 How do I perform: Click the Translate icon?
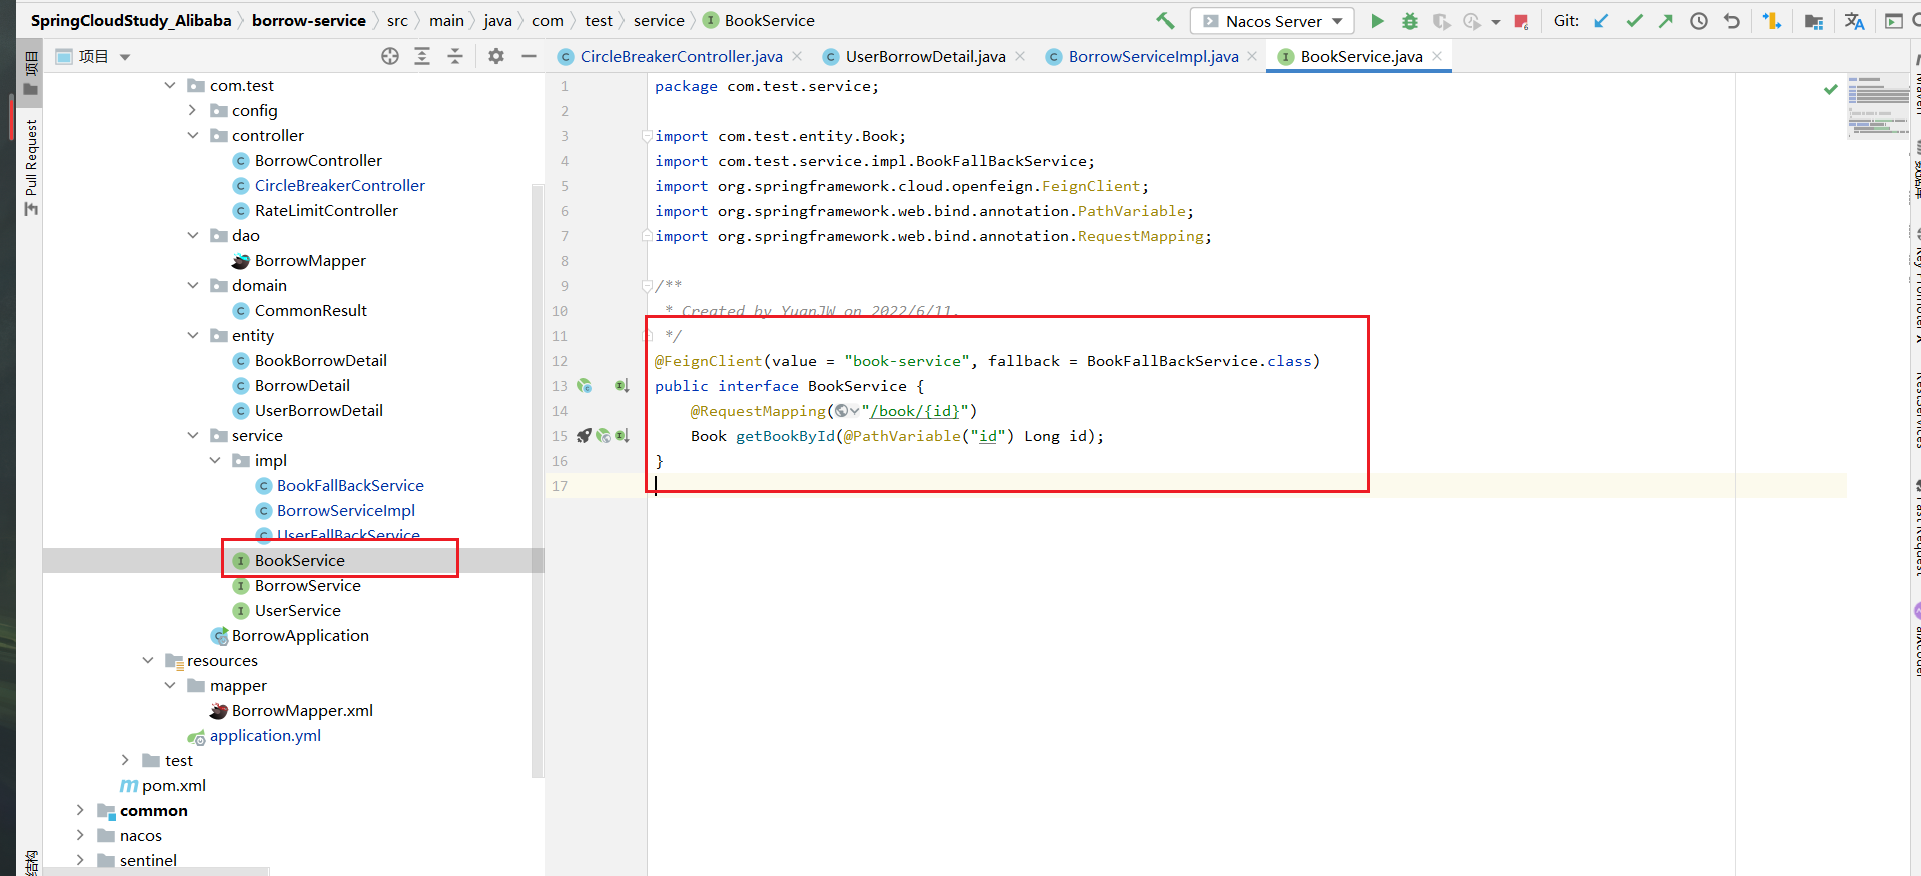coord(1854,21)
